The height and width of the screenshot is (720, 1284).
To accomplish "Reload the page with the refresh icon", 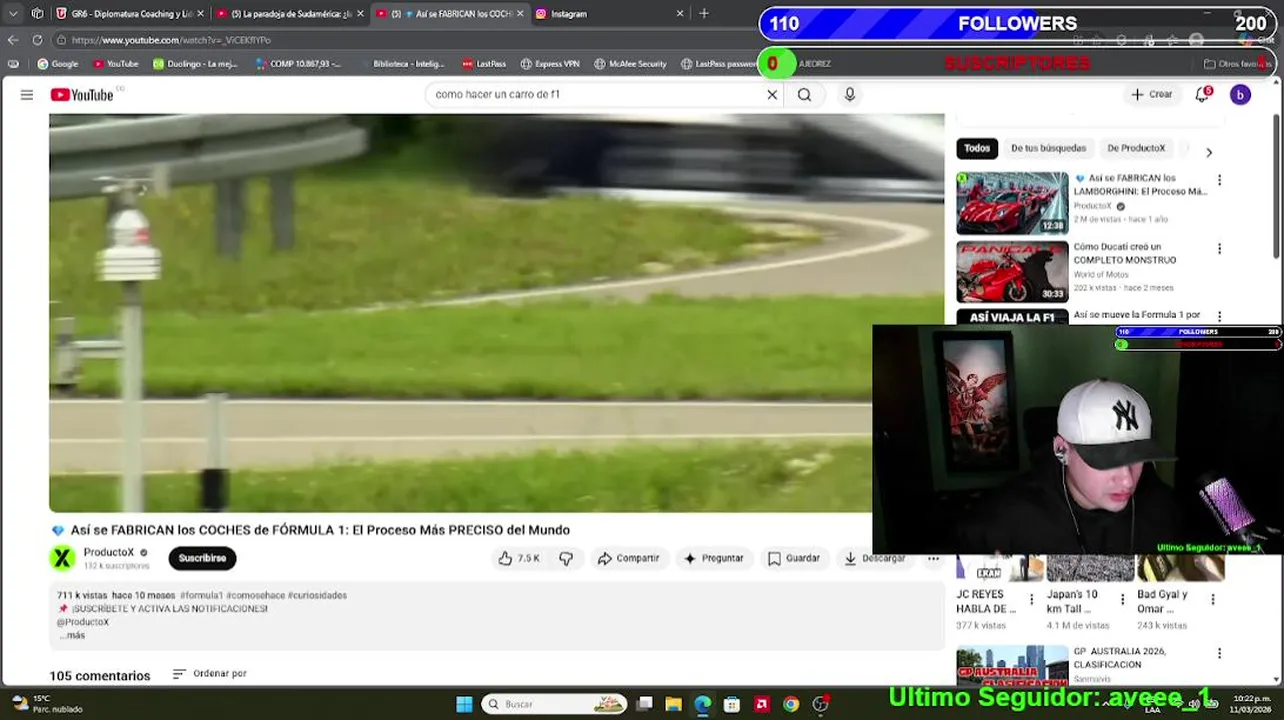I will [x=37, y=40].
